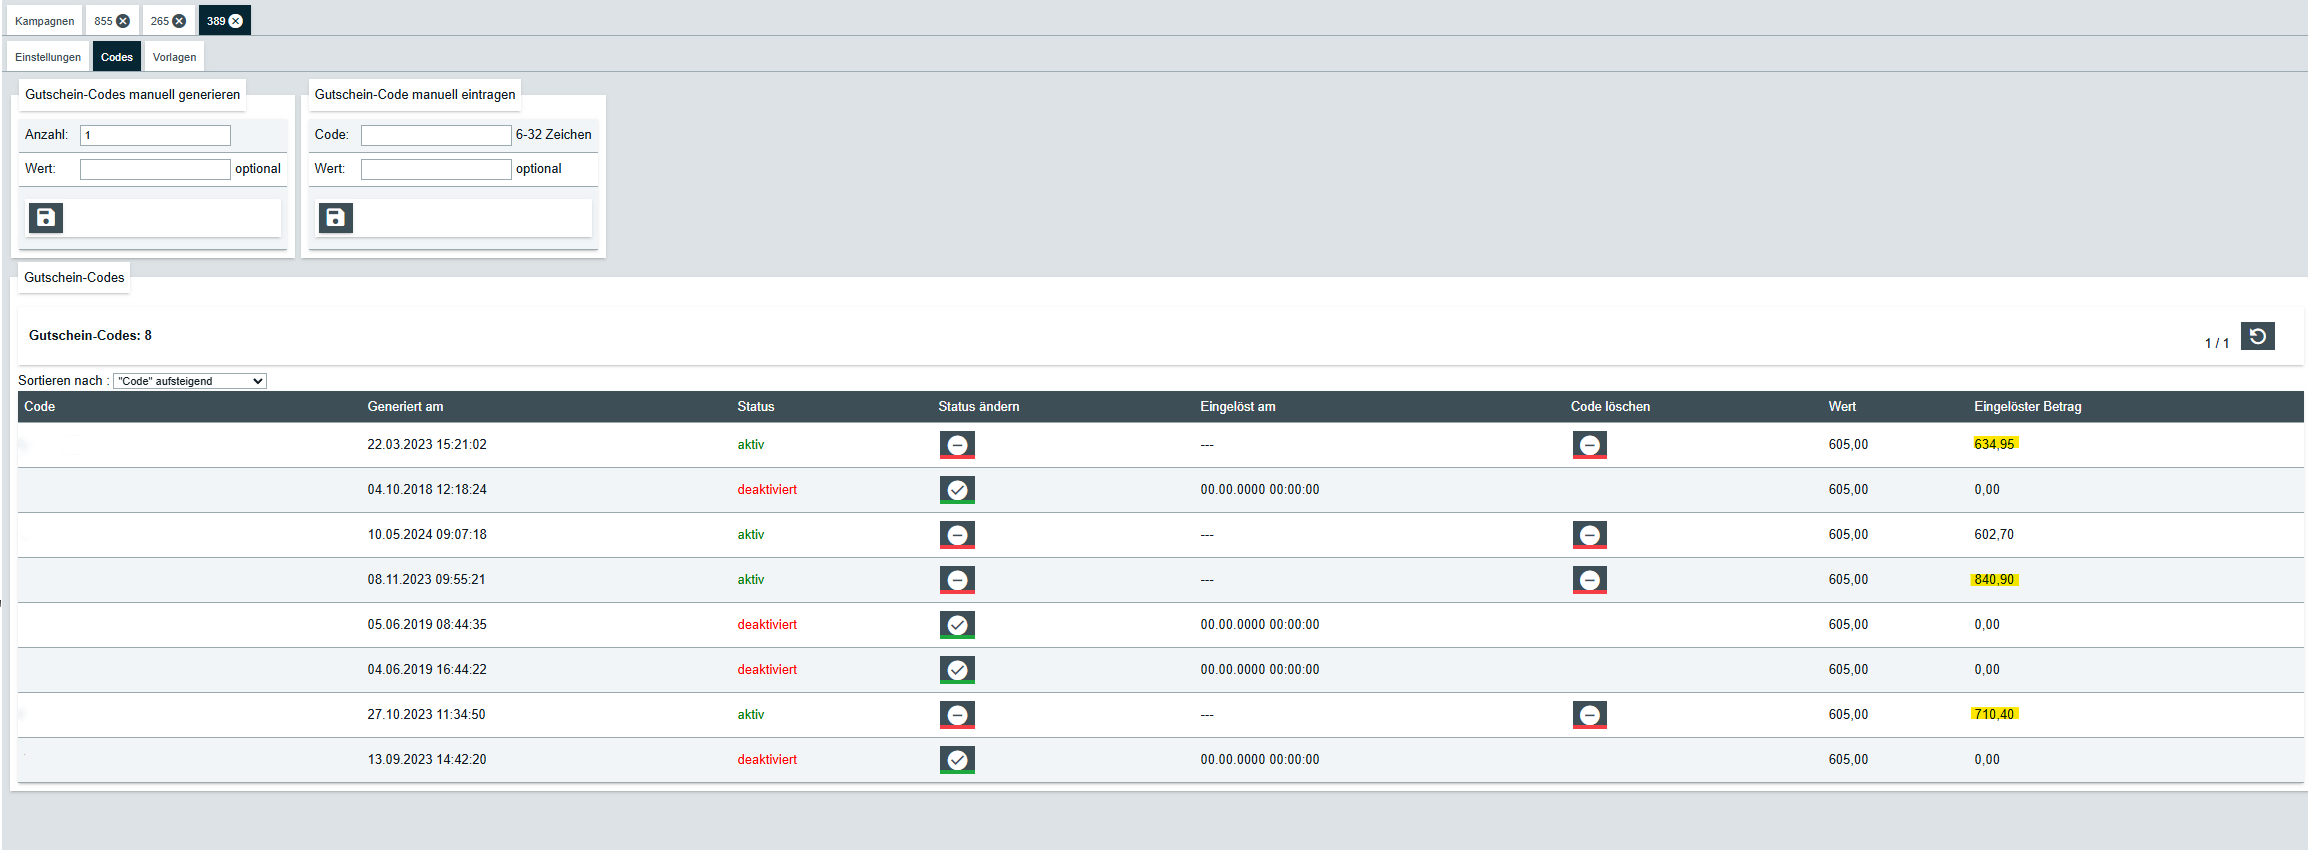
Task: Close the 265 campaign tab
Action: [180, 21]
